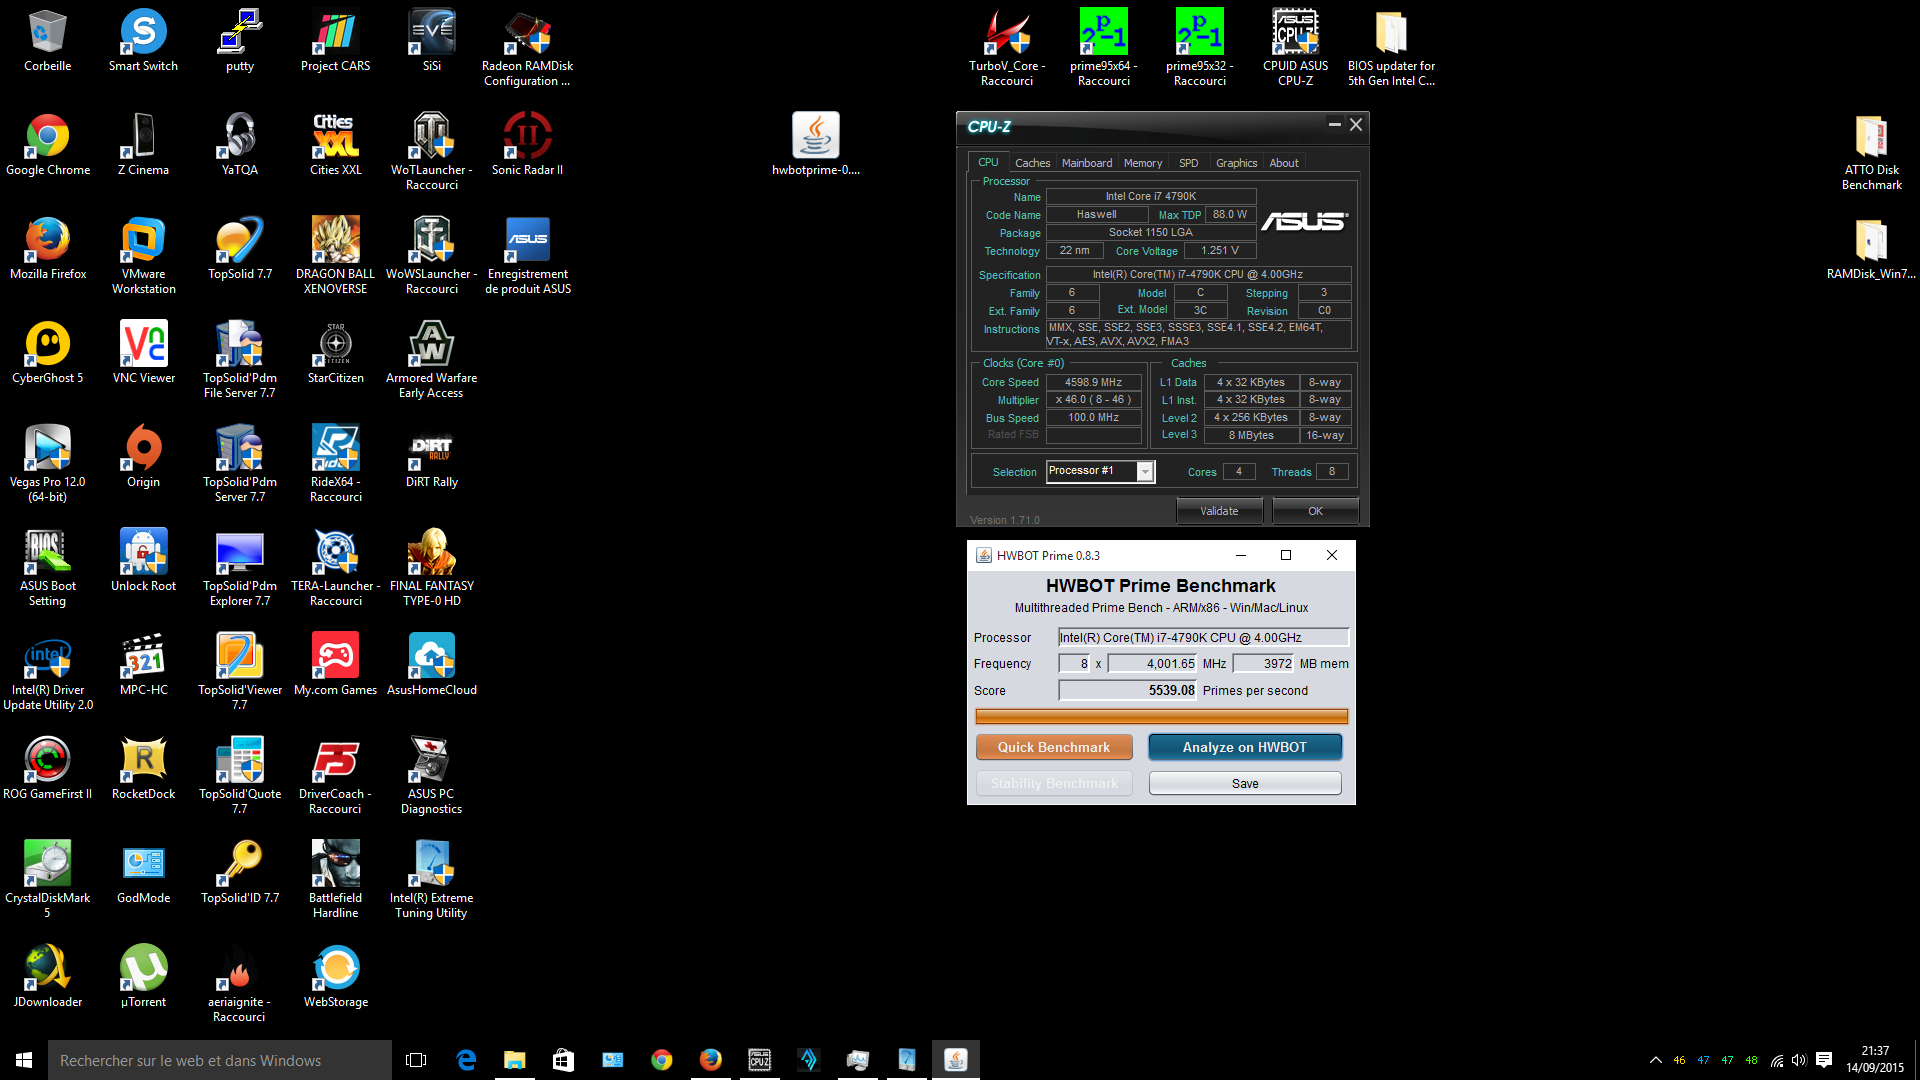1920x1080 pixels.
Task: Click the greyed Stability Benchmark button
Action: [x=1054, y=783]
